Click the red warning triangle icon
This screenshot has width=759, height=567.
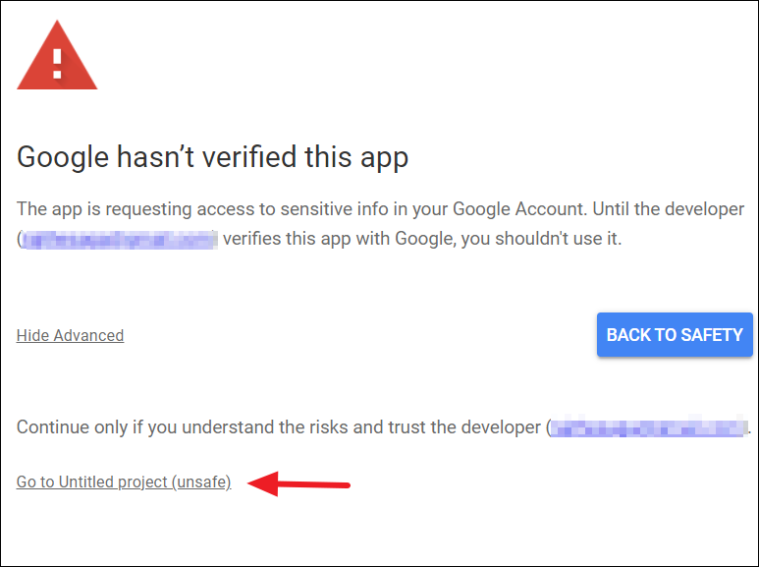pos(57,55)
